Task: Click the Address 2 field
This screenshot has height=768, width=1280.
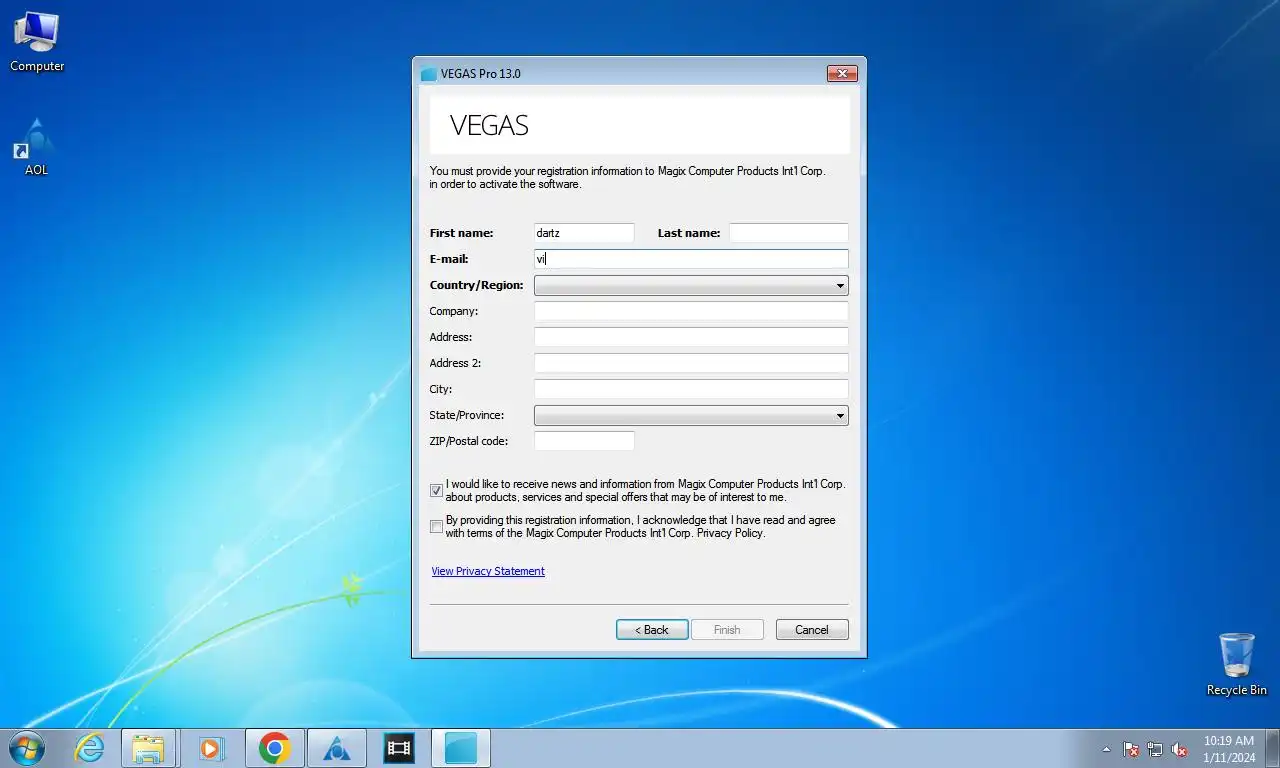Action: point(691,363)
